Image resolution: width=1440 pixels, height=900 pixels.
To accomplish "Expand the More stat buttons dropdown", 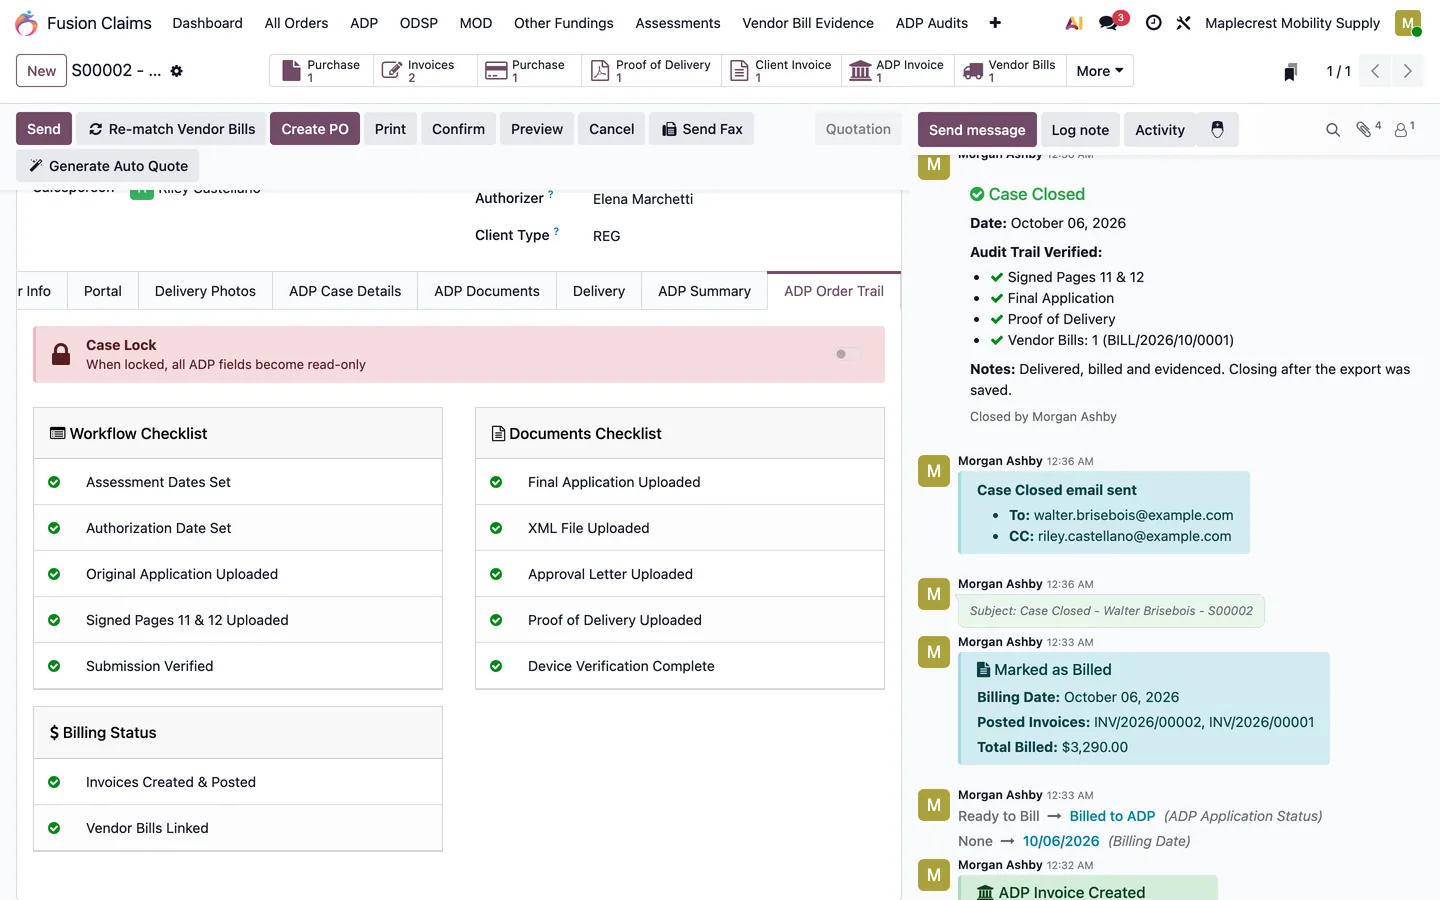I will click(1100, 71).
